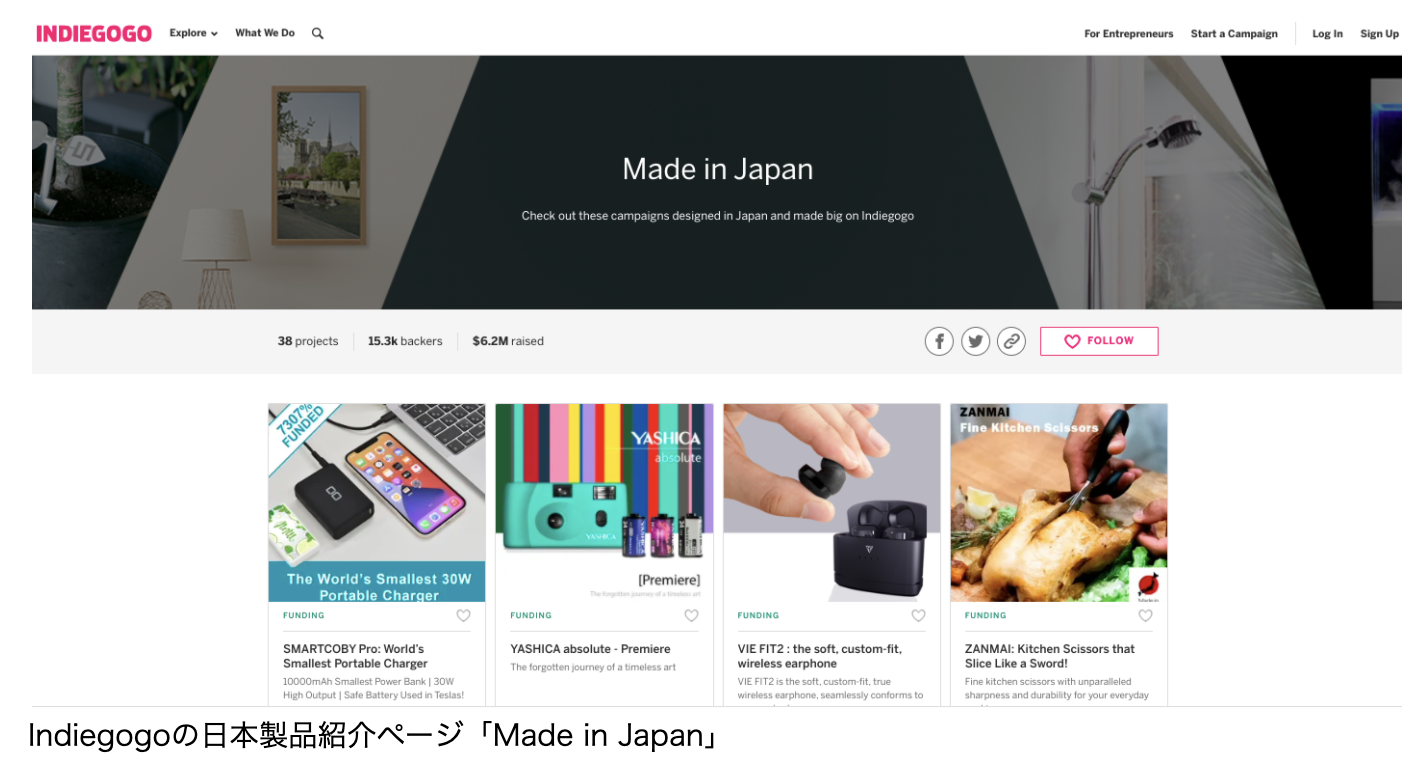
Task: Go to For Entrepreneurs page
Action: [x=1128, y=34]
